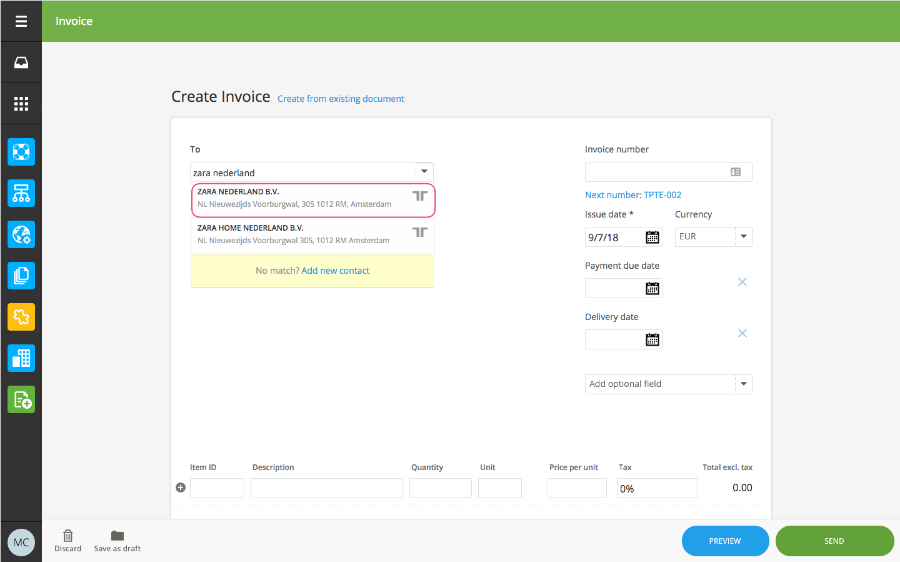Focus the Description field

pyautogui.click(x=327, y=488)
